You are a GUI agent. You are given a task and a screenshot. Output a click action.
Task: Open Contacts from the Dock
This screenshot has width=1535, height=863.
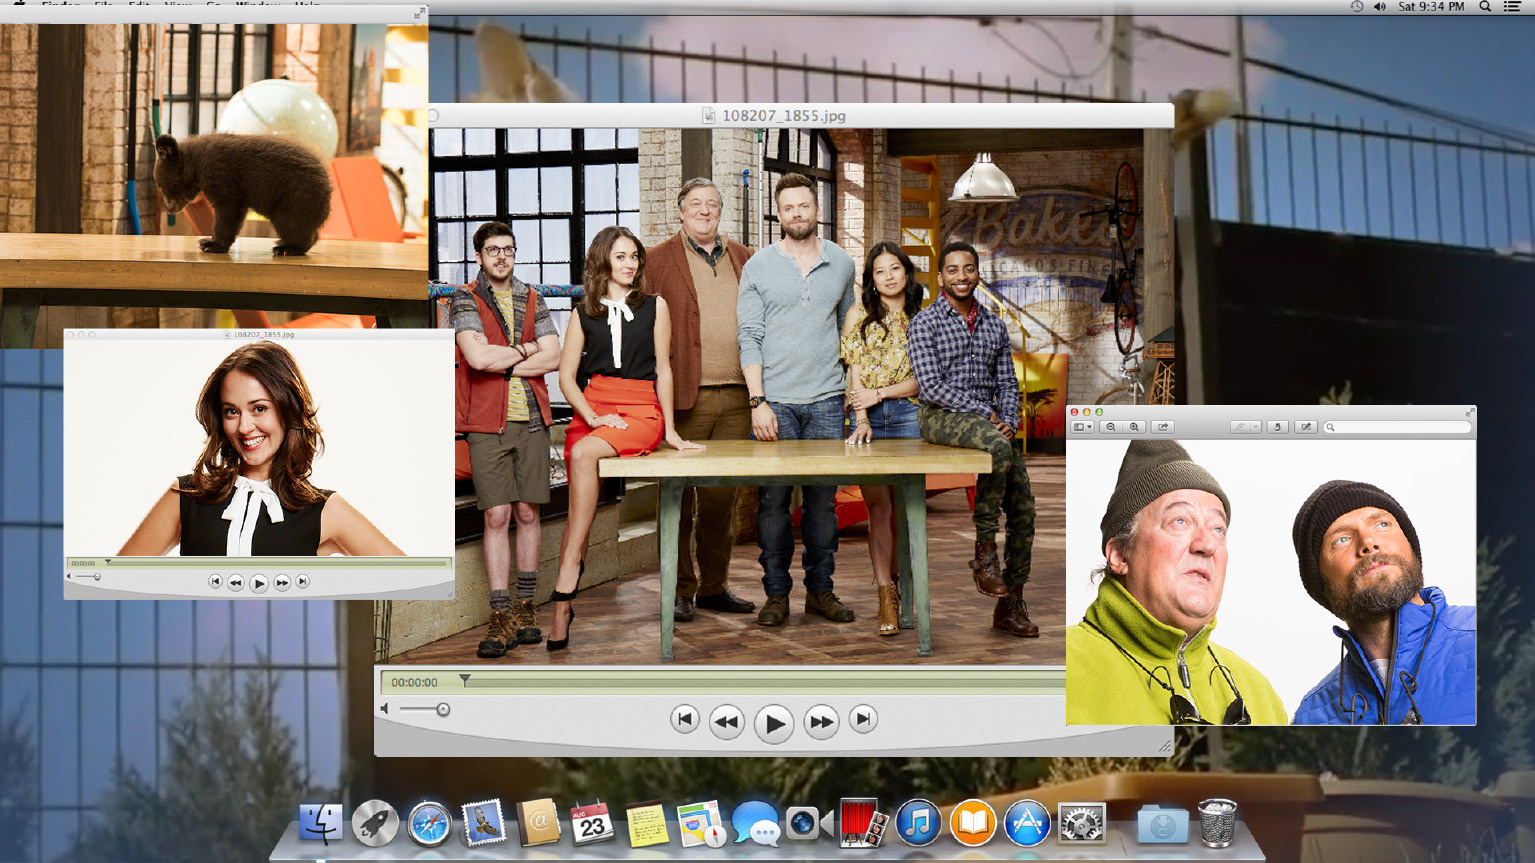tap(538, 824)
